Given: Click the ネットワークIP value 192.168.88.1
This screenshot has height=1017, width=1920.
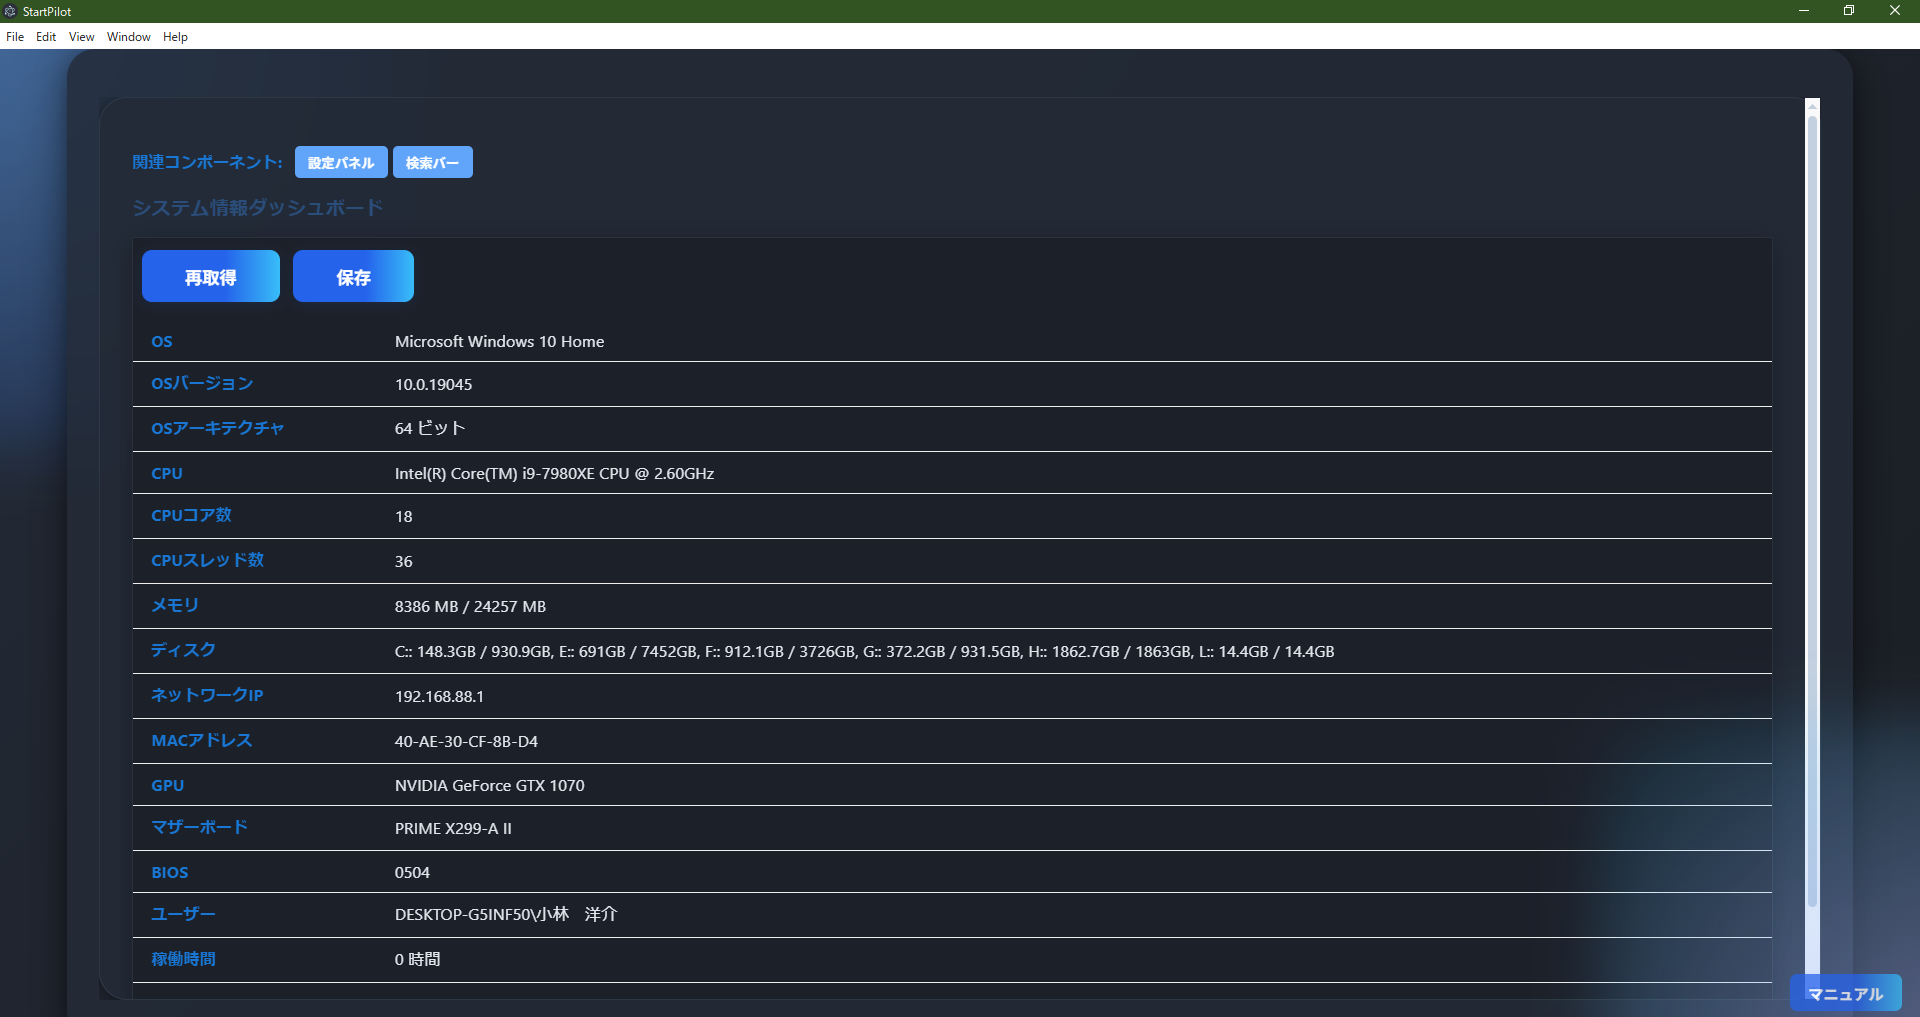Looking at the screenshot, I should click(x=440, y=696).
